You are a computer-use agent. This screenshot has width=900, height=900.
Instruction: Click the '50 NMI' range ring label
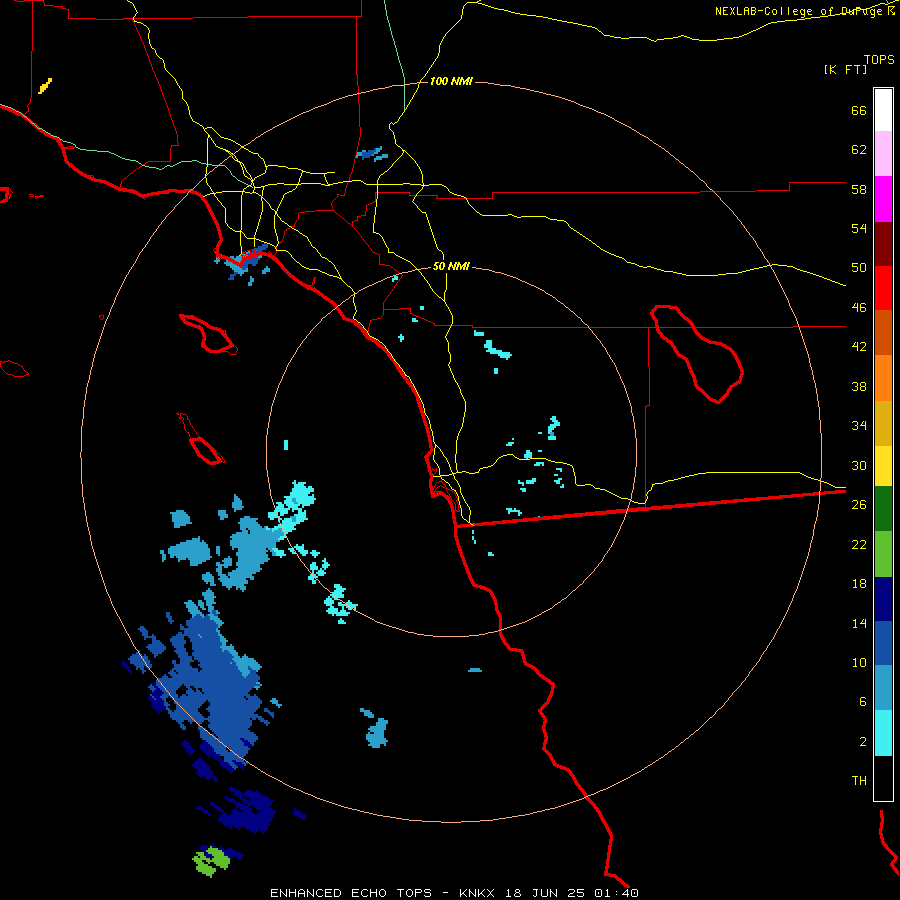pos(451,266)
